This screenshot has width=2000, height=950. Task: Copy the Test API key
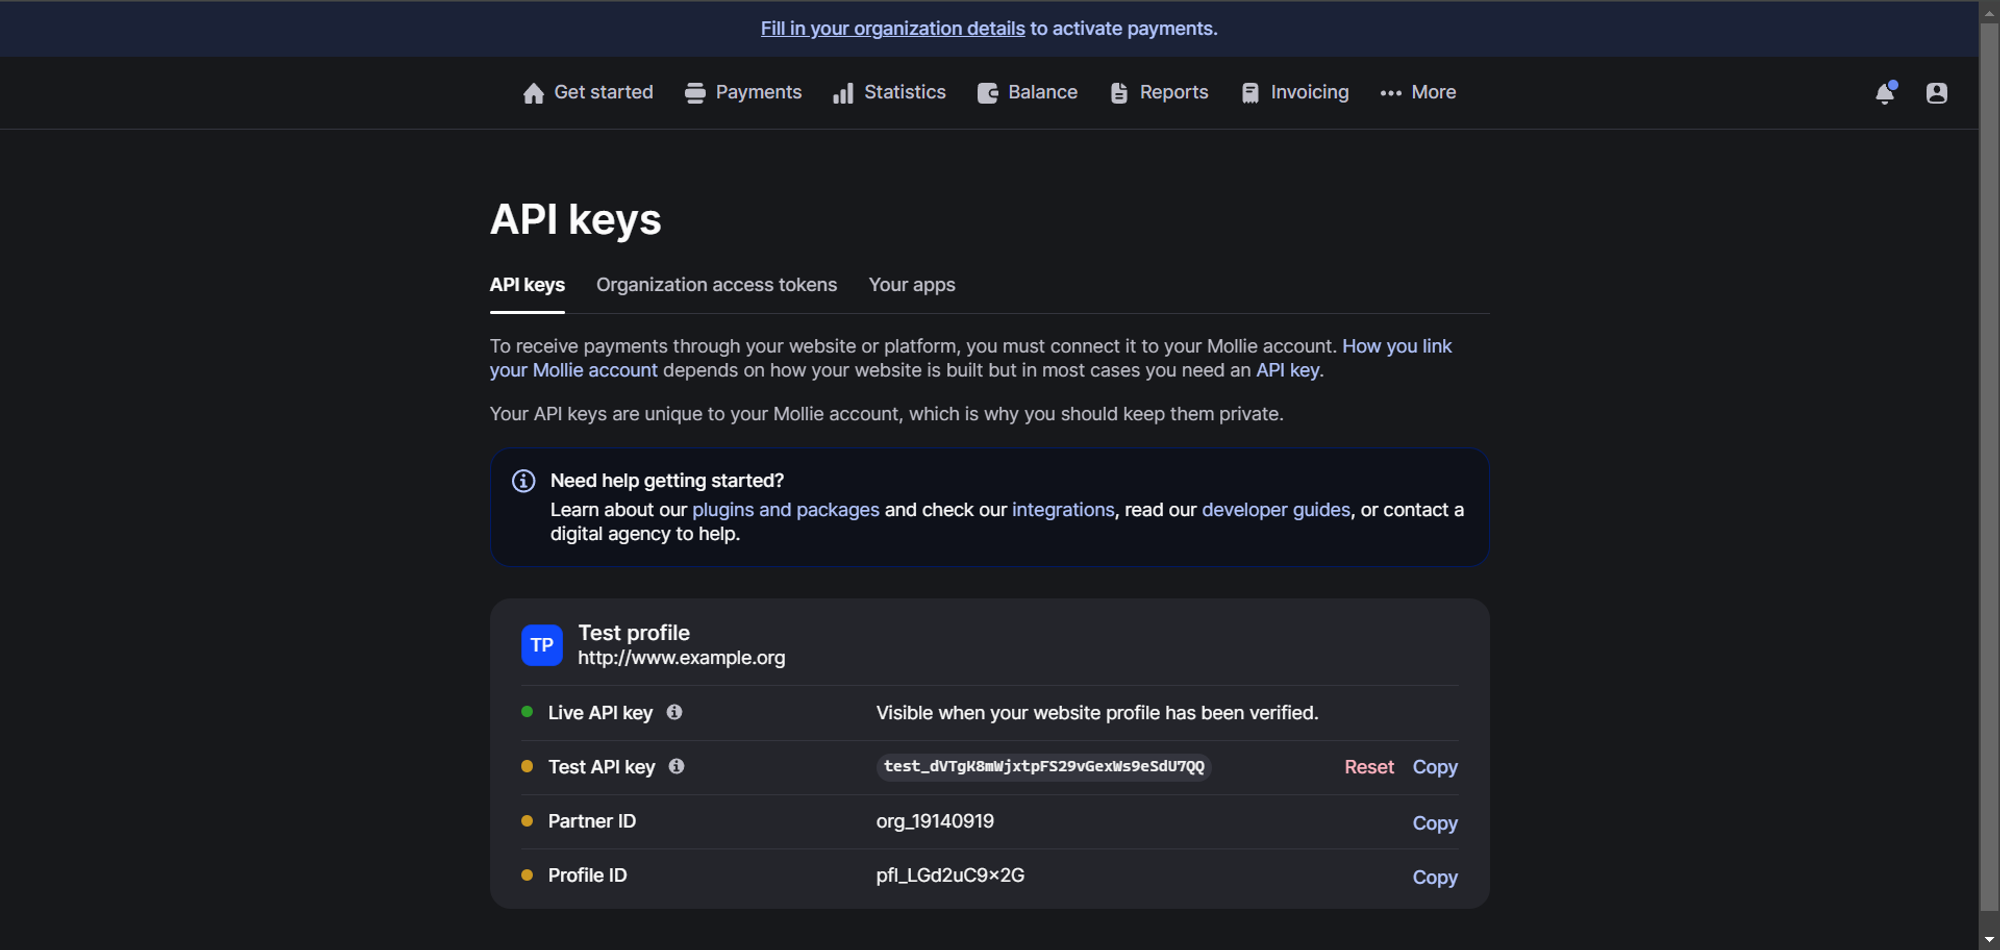pyautogui.click(x=1434, y=767)
